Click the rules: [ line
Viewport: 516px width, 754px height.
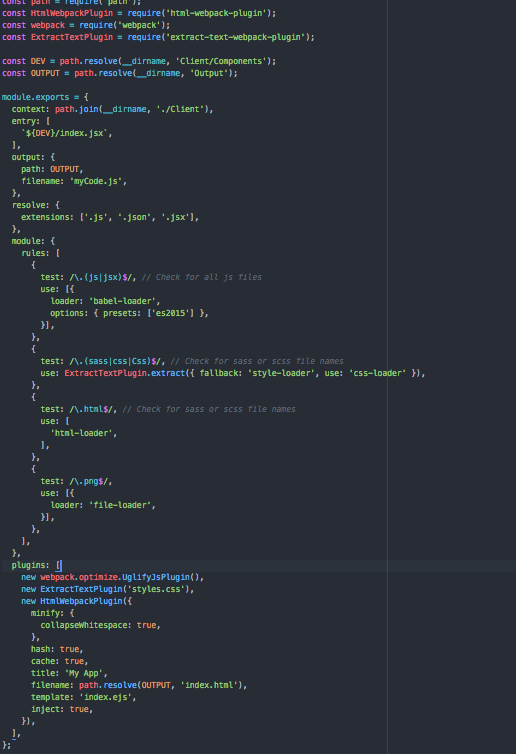click(40, 253)
